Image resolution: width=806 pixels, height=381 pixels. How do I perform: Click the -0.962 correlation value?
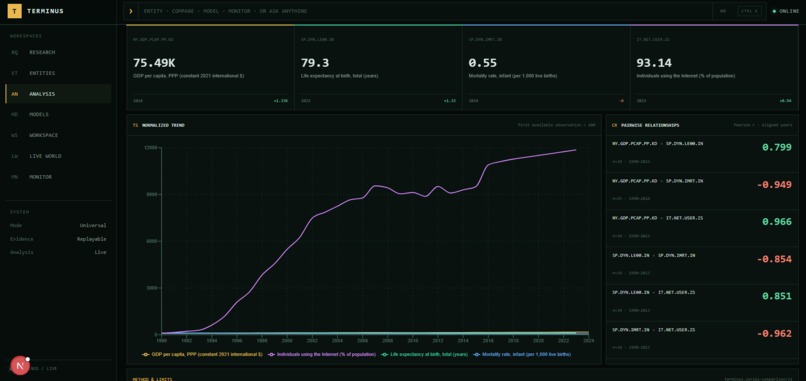pos(774,334)
